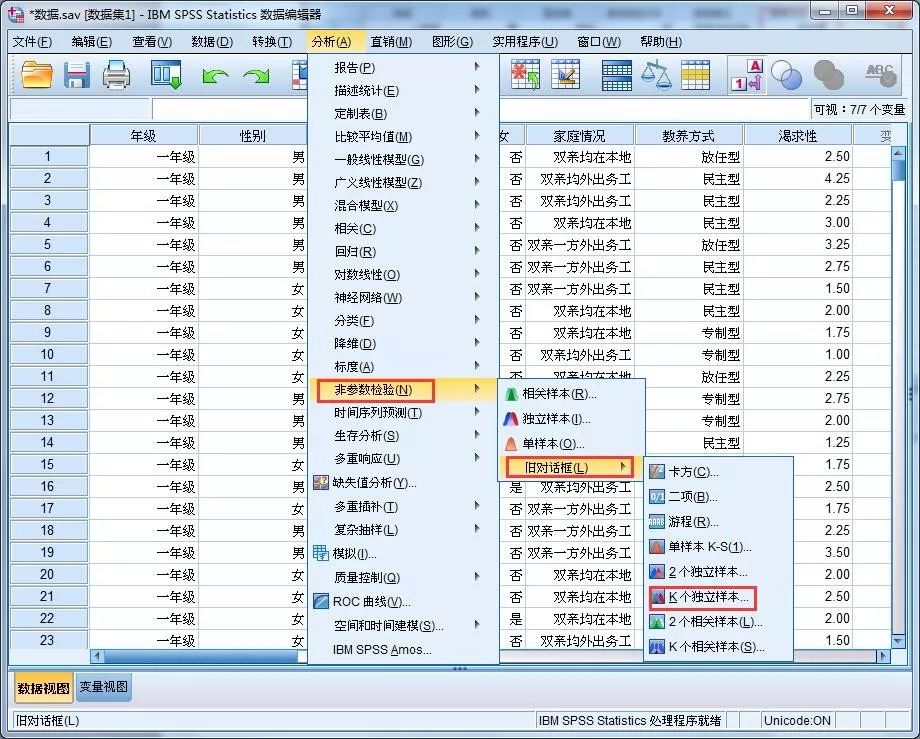This screenshot has width=920, height=739.
Task: Expand the 描述统计(E) submenu
Action: [403, 90]
